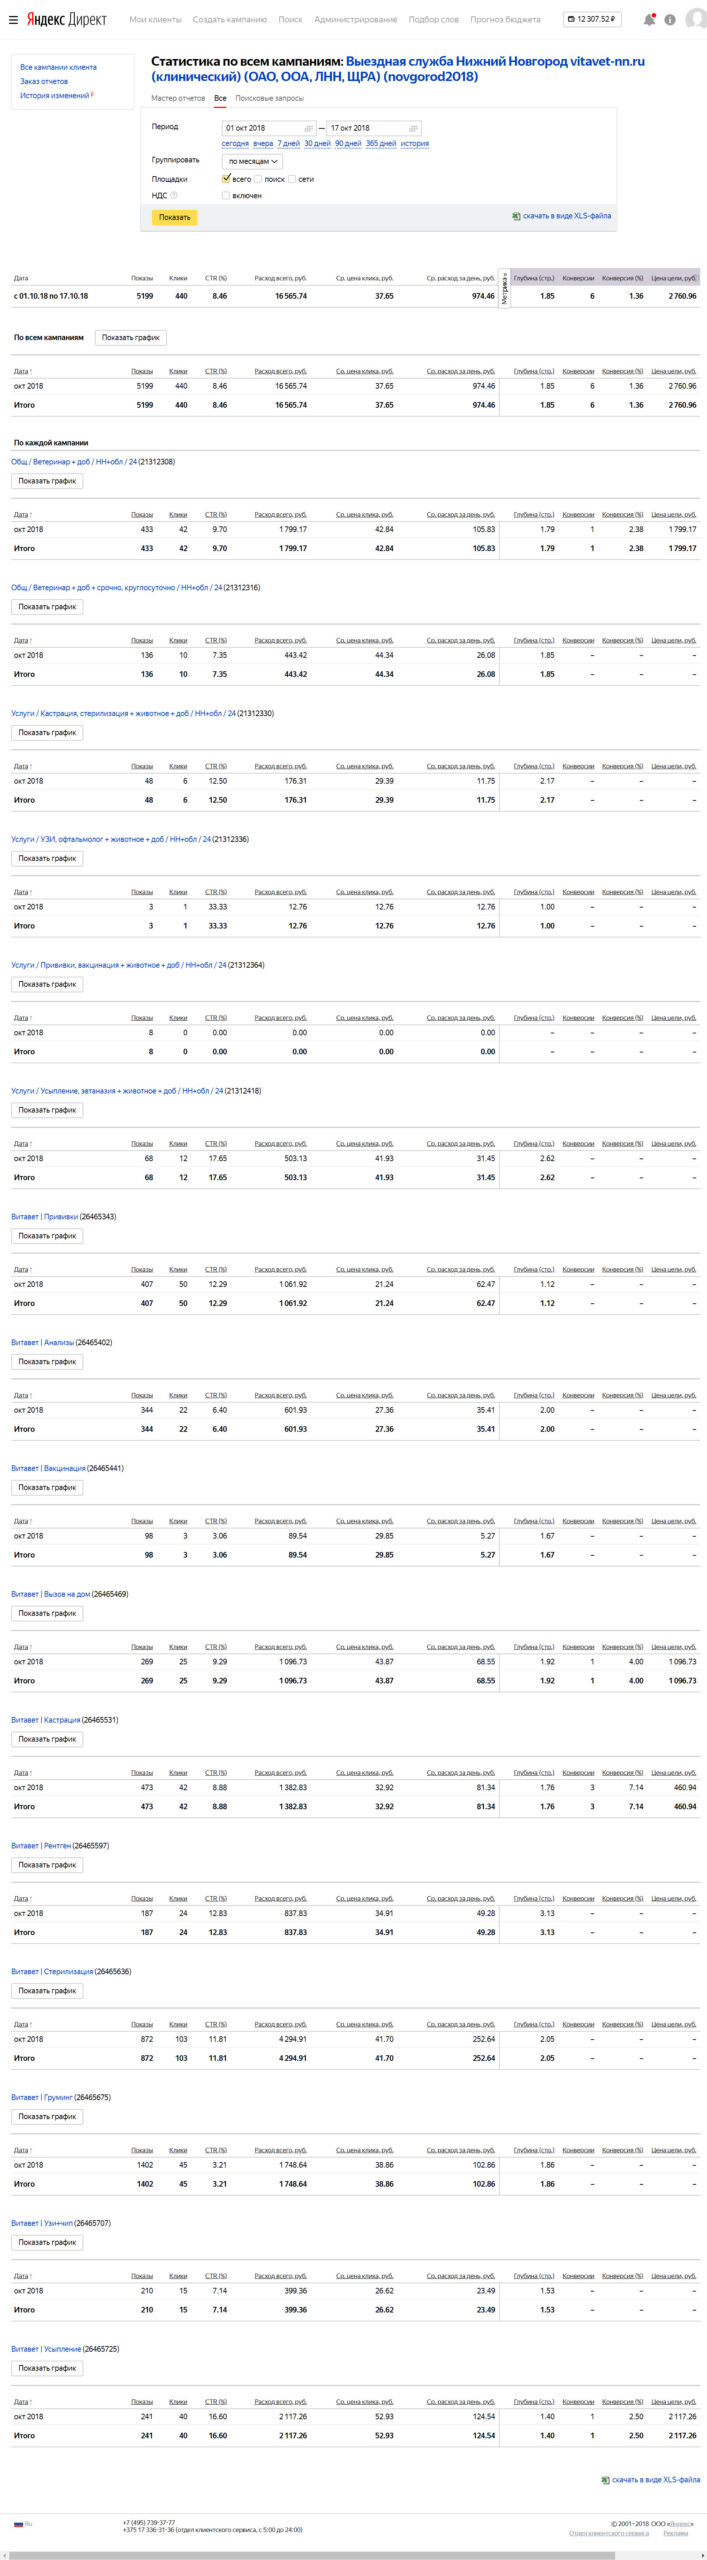Open campaign Витавет | Вызов на дом

tap(50, 1594)
